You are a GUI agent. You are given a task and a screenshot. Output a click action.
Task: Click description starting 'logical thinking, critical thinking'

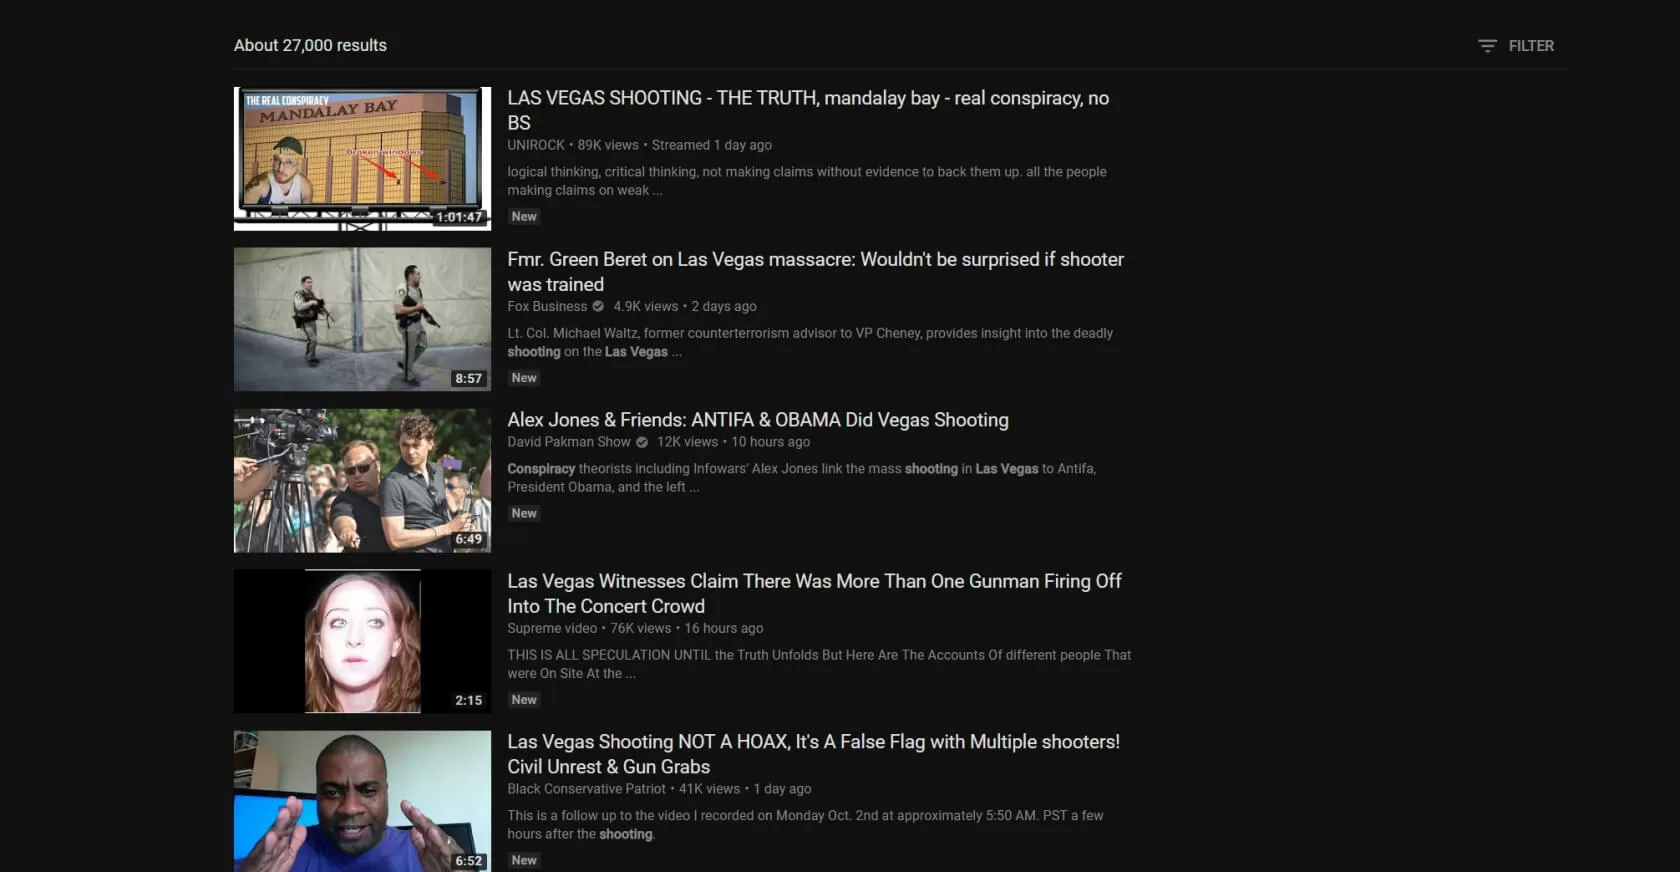click(807, 181)
